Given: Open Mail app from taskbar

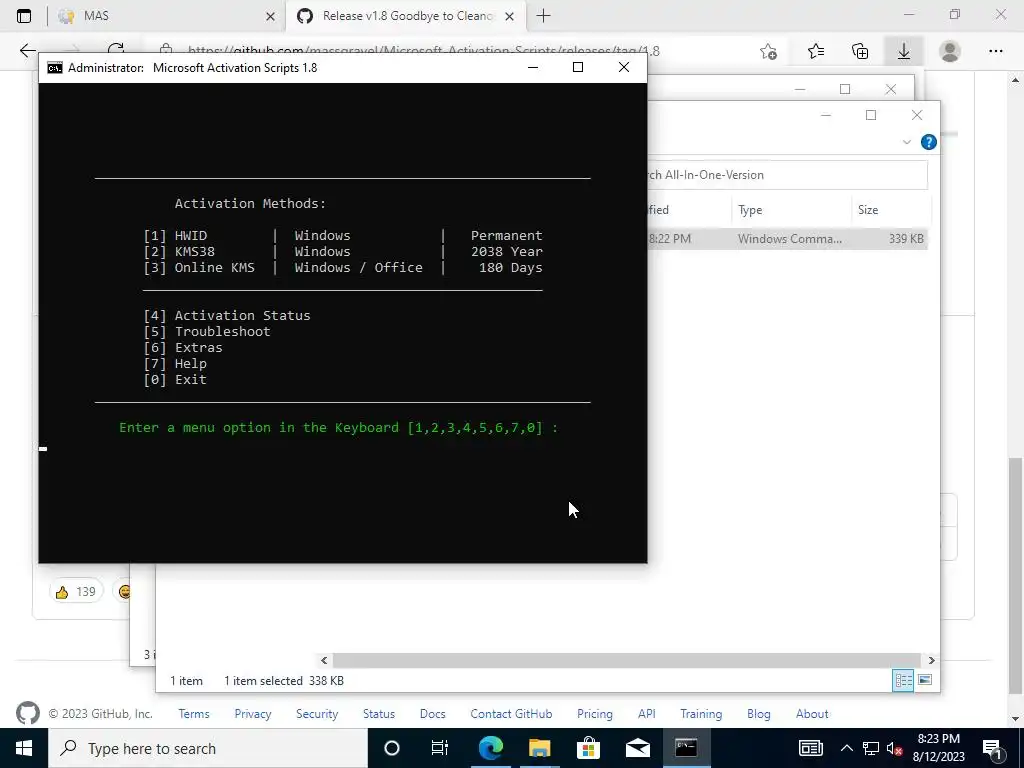Looking at the screenshot, I should point(637,748).
